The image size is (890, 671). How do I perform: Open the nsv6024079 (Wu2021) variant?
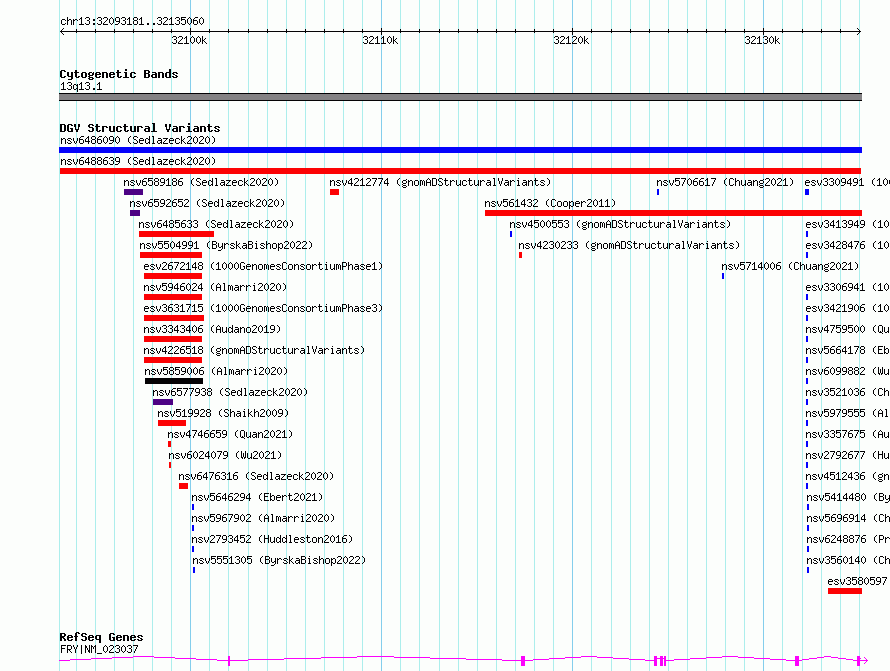tap(225, 455)
